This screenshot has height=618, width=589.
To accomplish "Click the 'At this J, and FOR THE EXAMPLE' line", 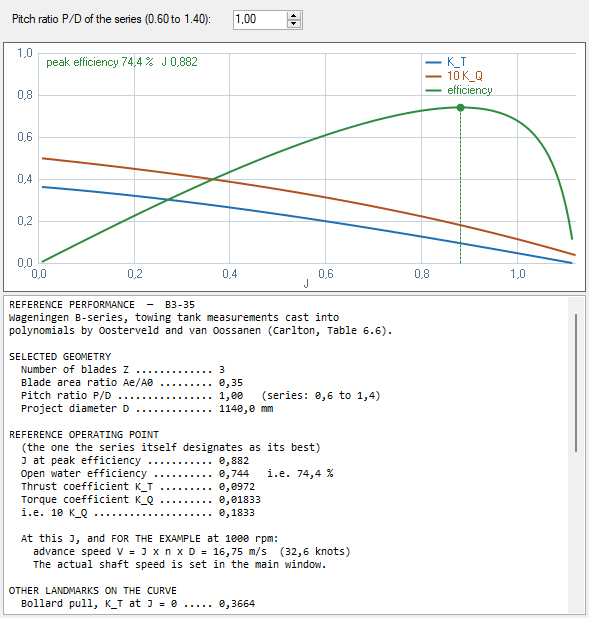I will [149, 539].
